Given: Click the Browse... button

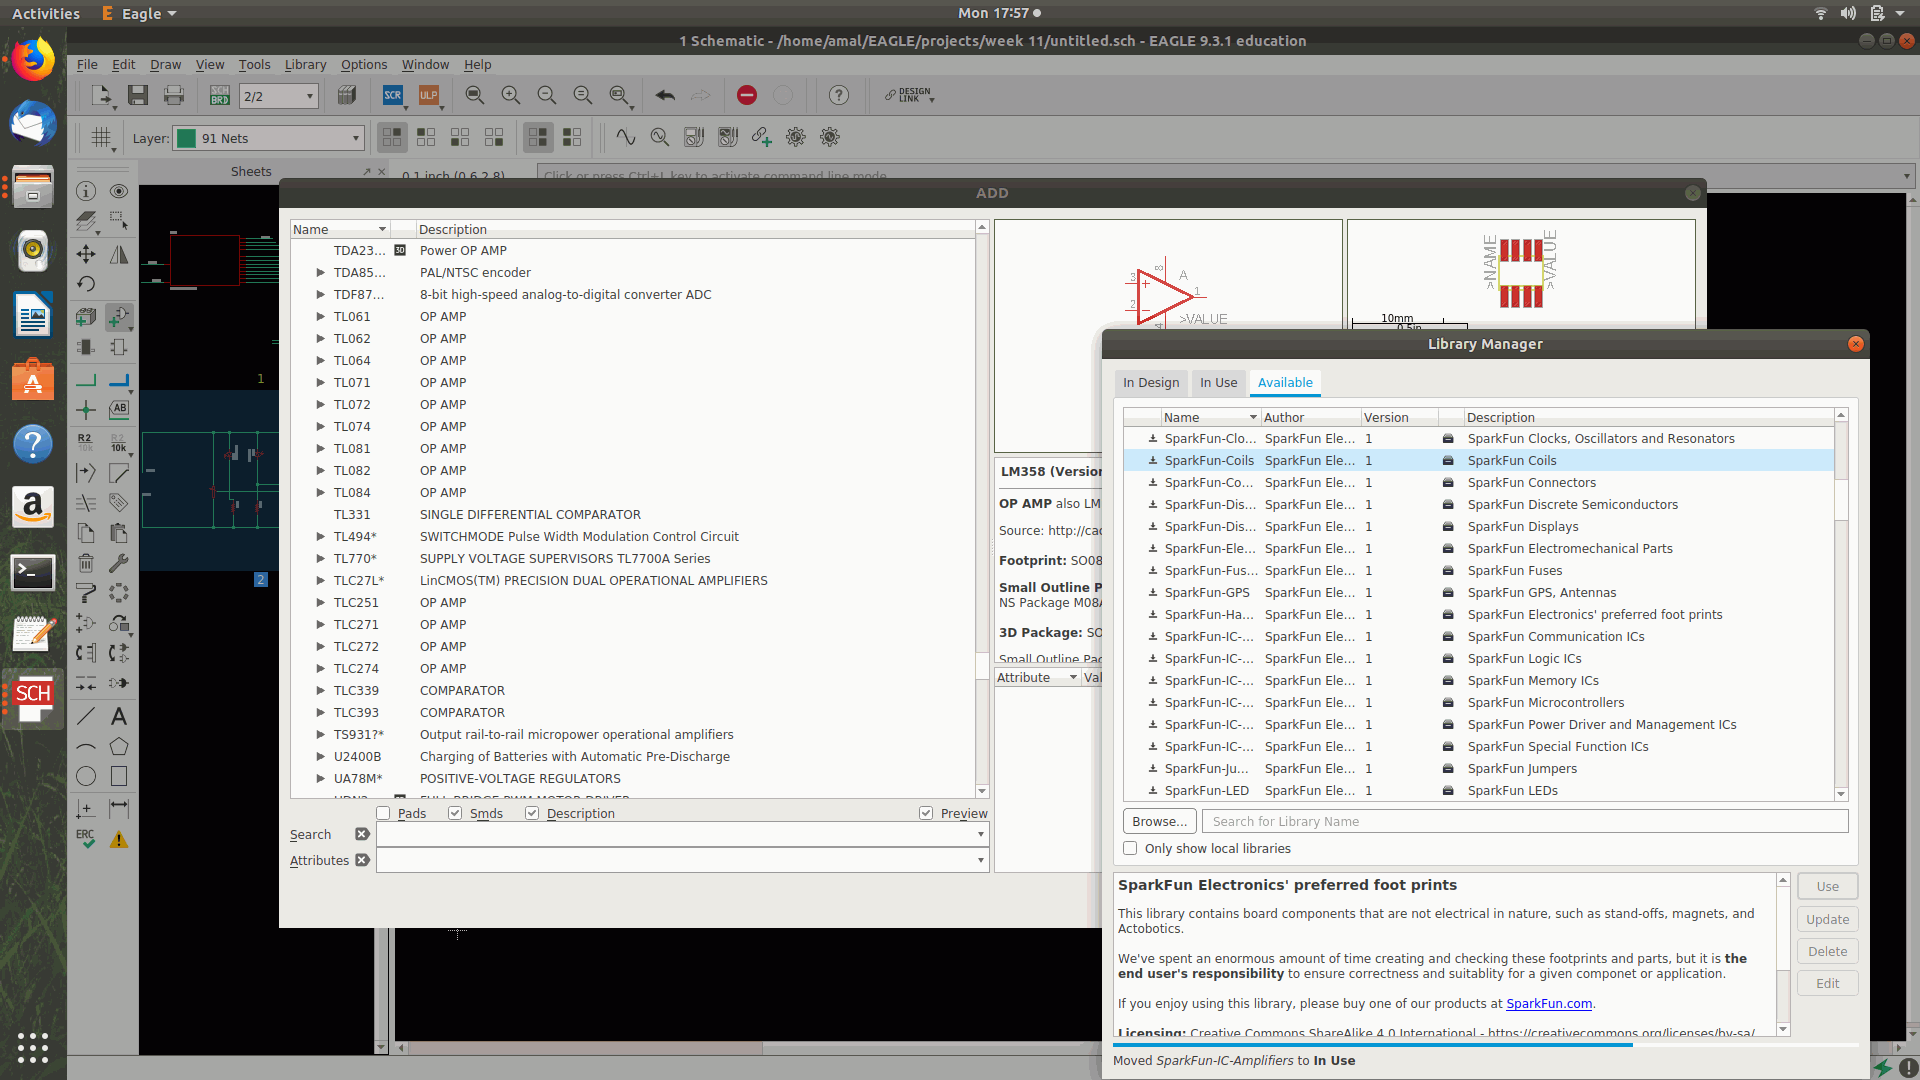Looking at the screenshot, I should (1159, 821).
